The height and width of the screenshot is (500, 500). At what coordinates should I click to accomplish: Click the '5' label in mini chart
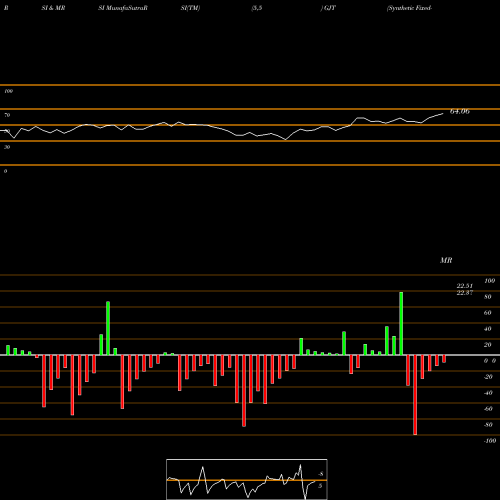click(x=320, y=486)
